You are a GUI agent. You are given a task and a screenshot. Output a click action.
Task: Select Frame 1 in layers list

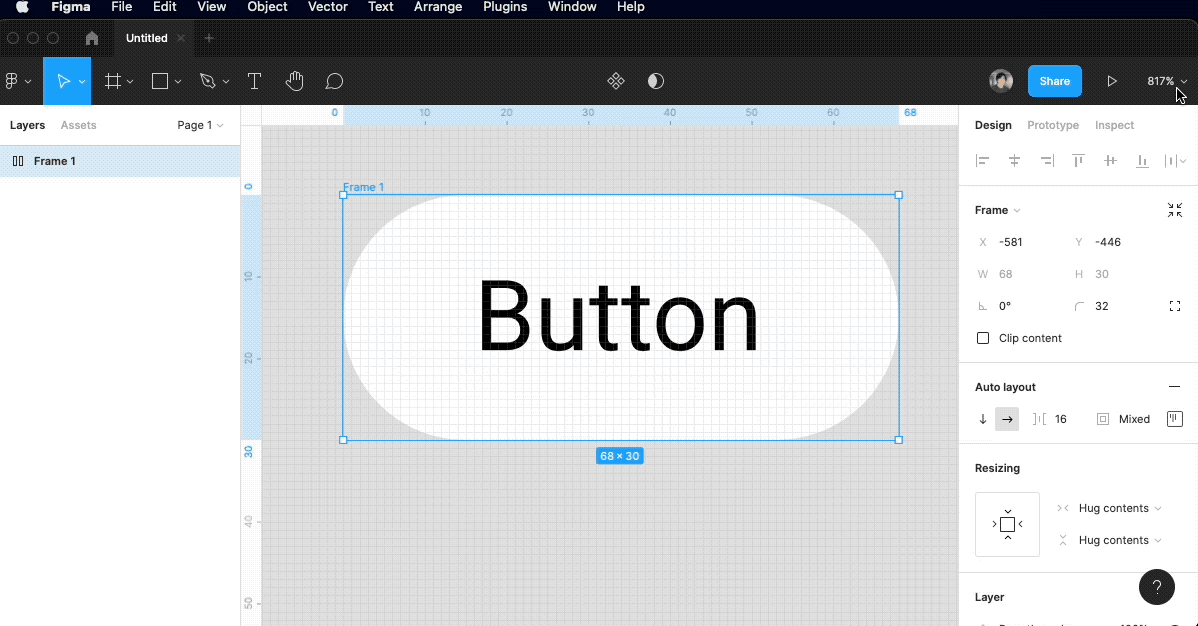click(120, 161)
